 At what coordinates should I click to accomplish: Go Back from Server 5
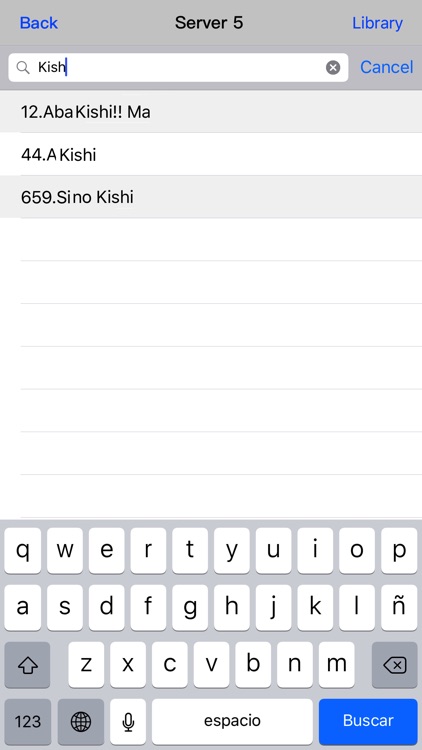click(39, 23)
